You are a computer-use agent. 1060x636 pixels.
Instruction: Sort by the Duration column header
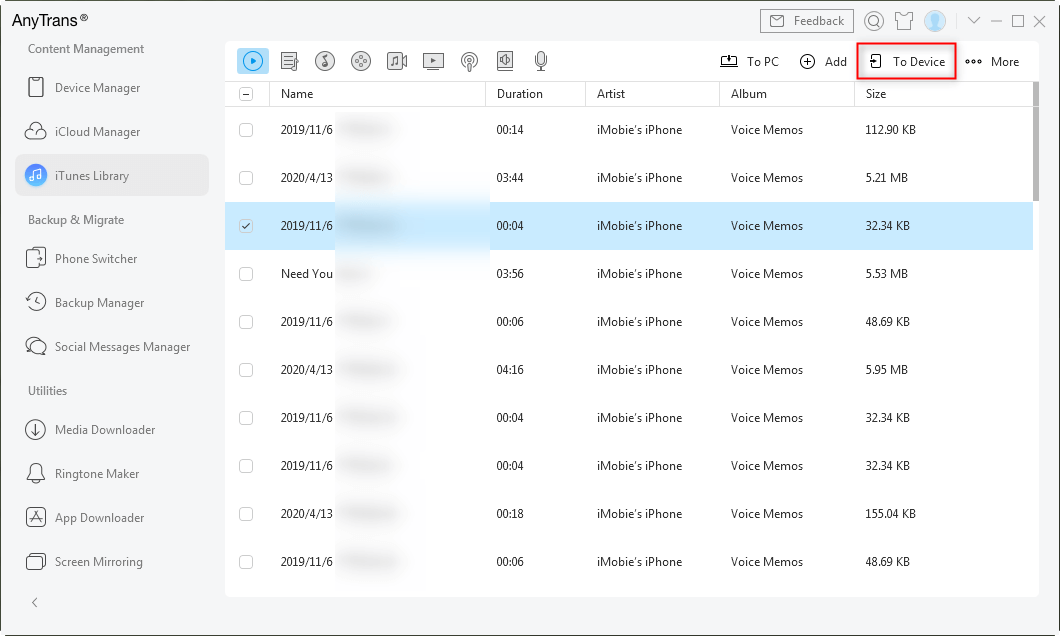point(535,94)
